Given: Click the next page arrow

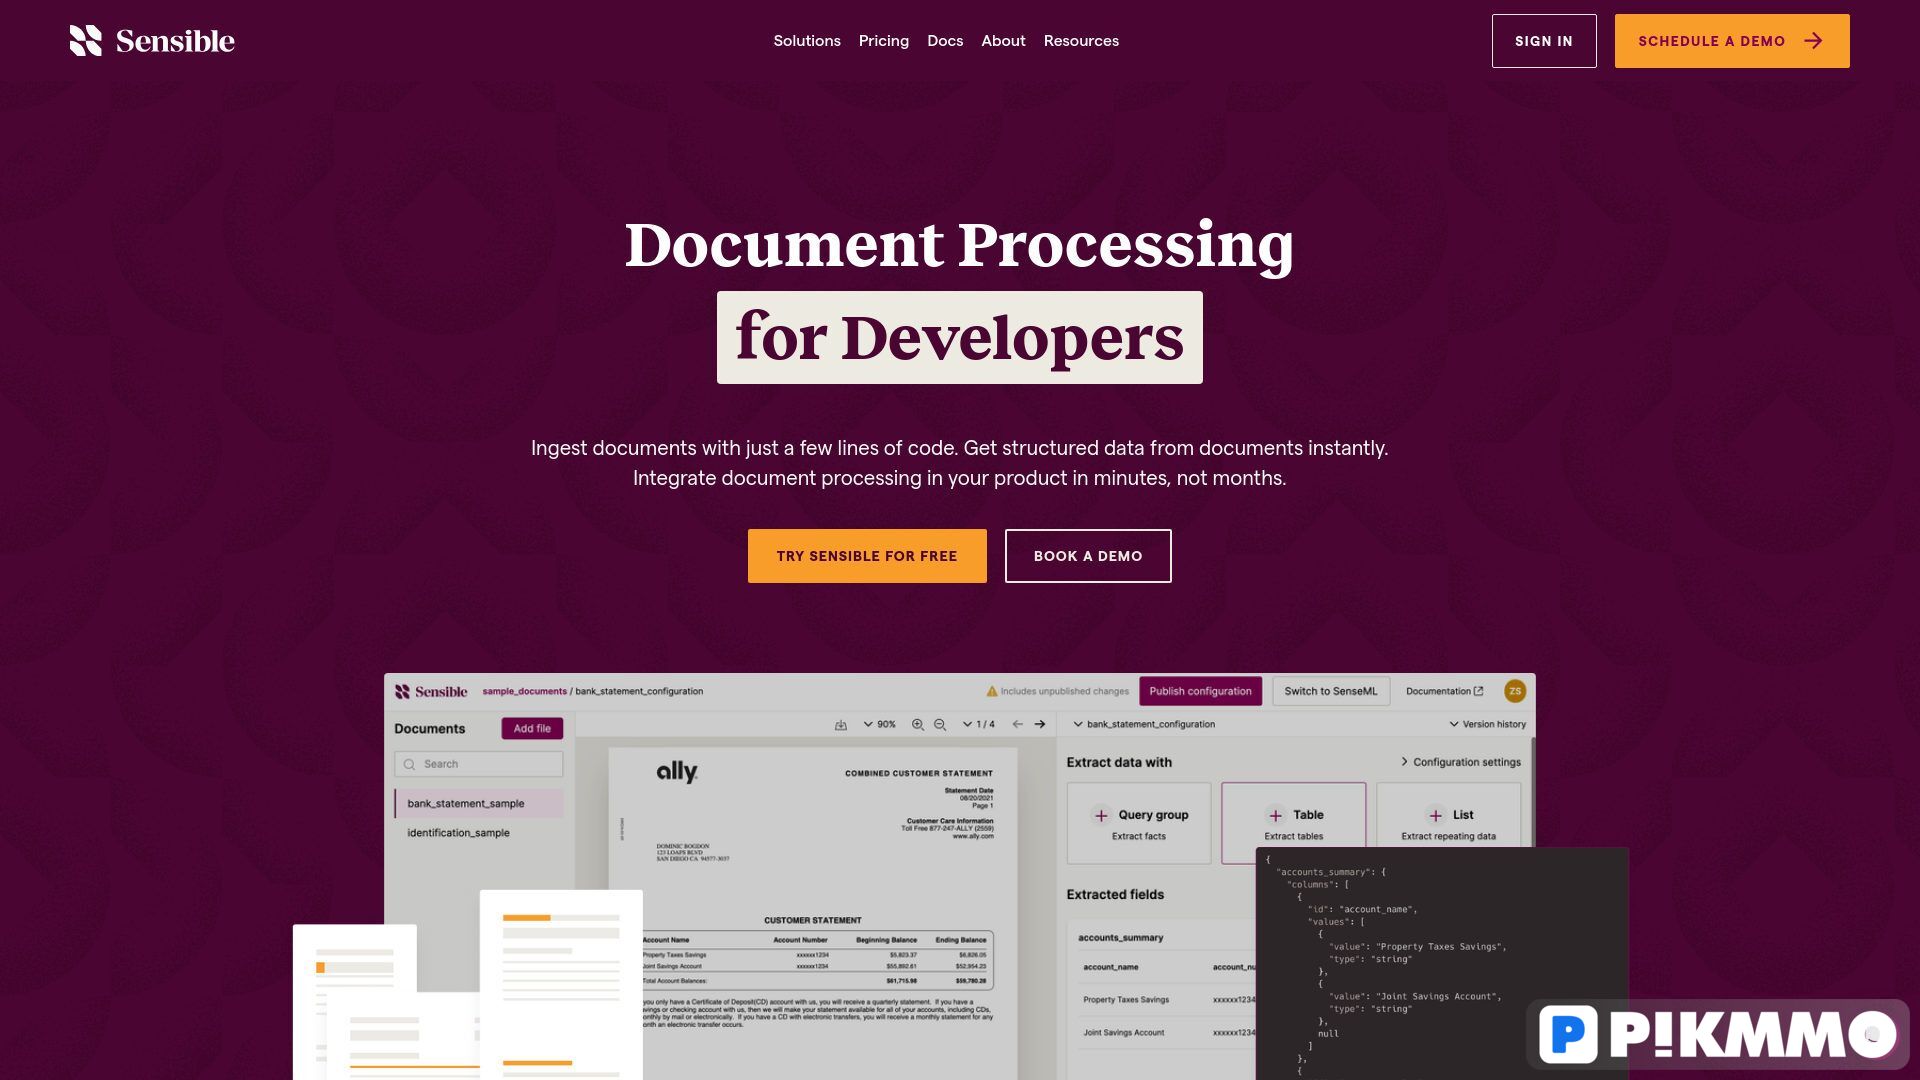Looking at the screenshot, I should point(1039,724).
